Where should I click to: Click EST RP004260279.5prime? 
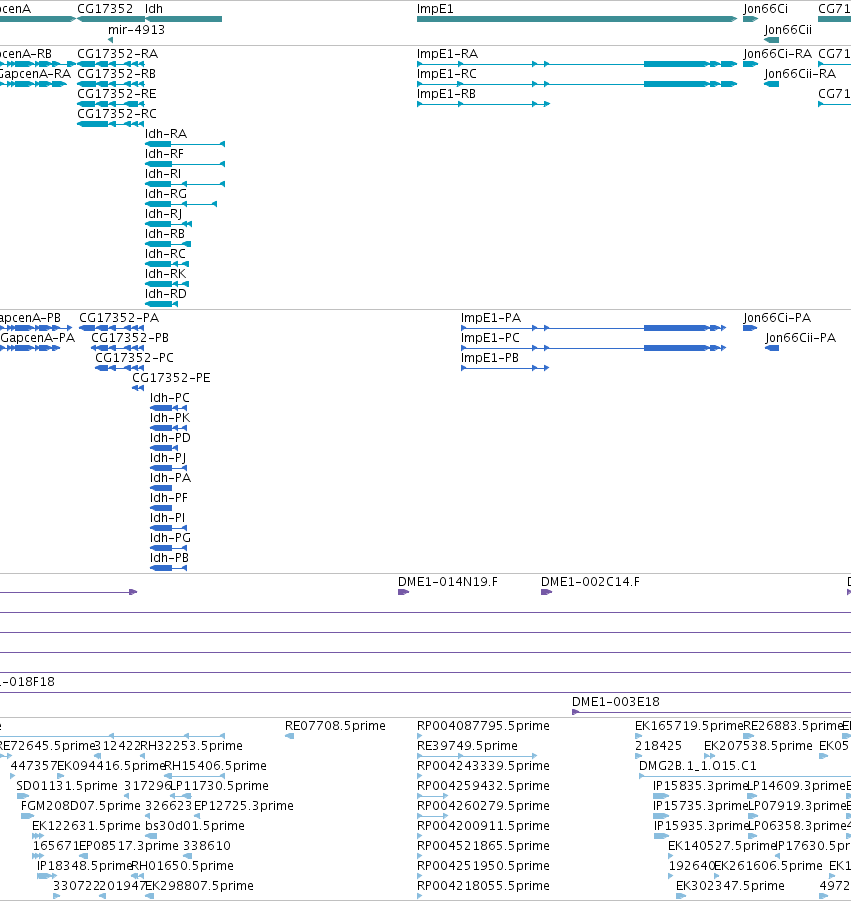tap(483, 806)
